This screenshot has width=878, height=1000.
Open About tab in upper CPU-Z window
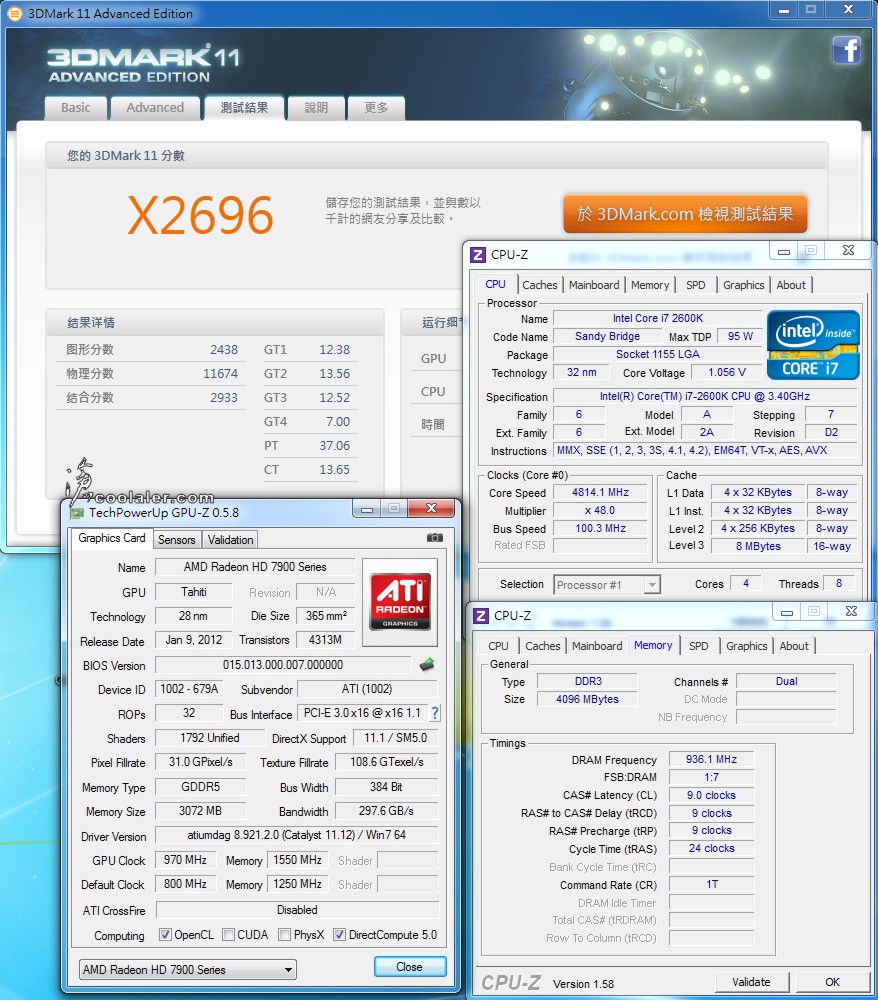pos(791,285)
